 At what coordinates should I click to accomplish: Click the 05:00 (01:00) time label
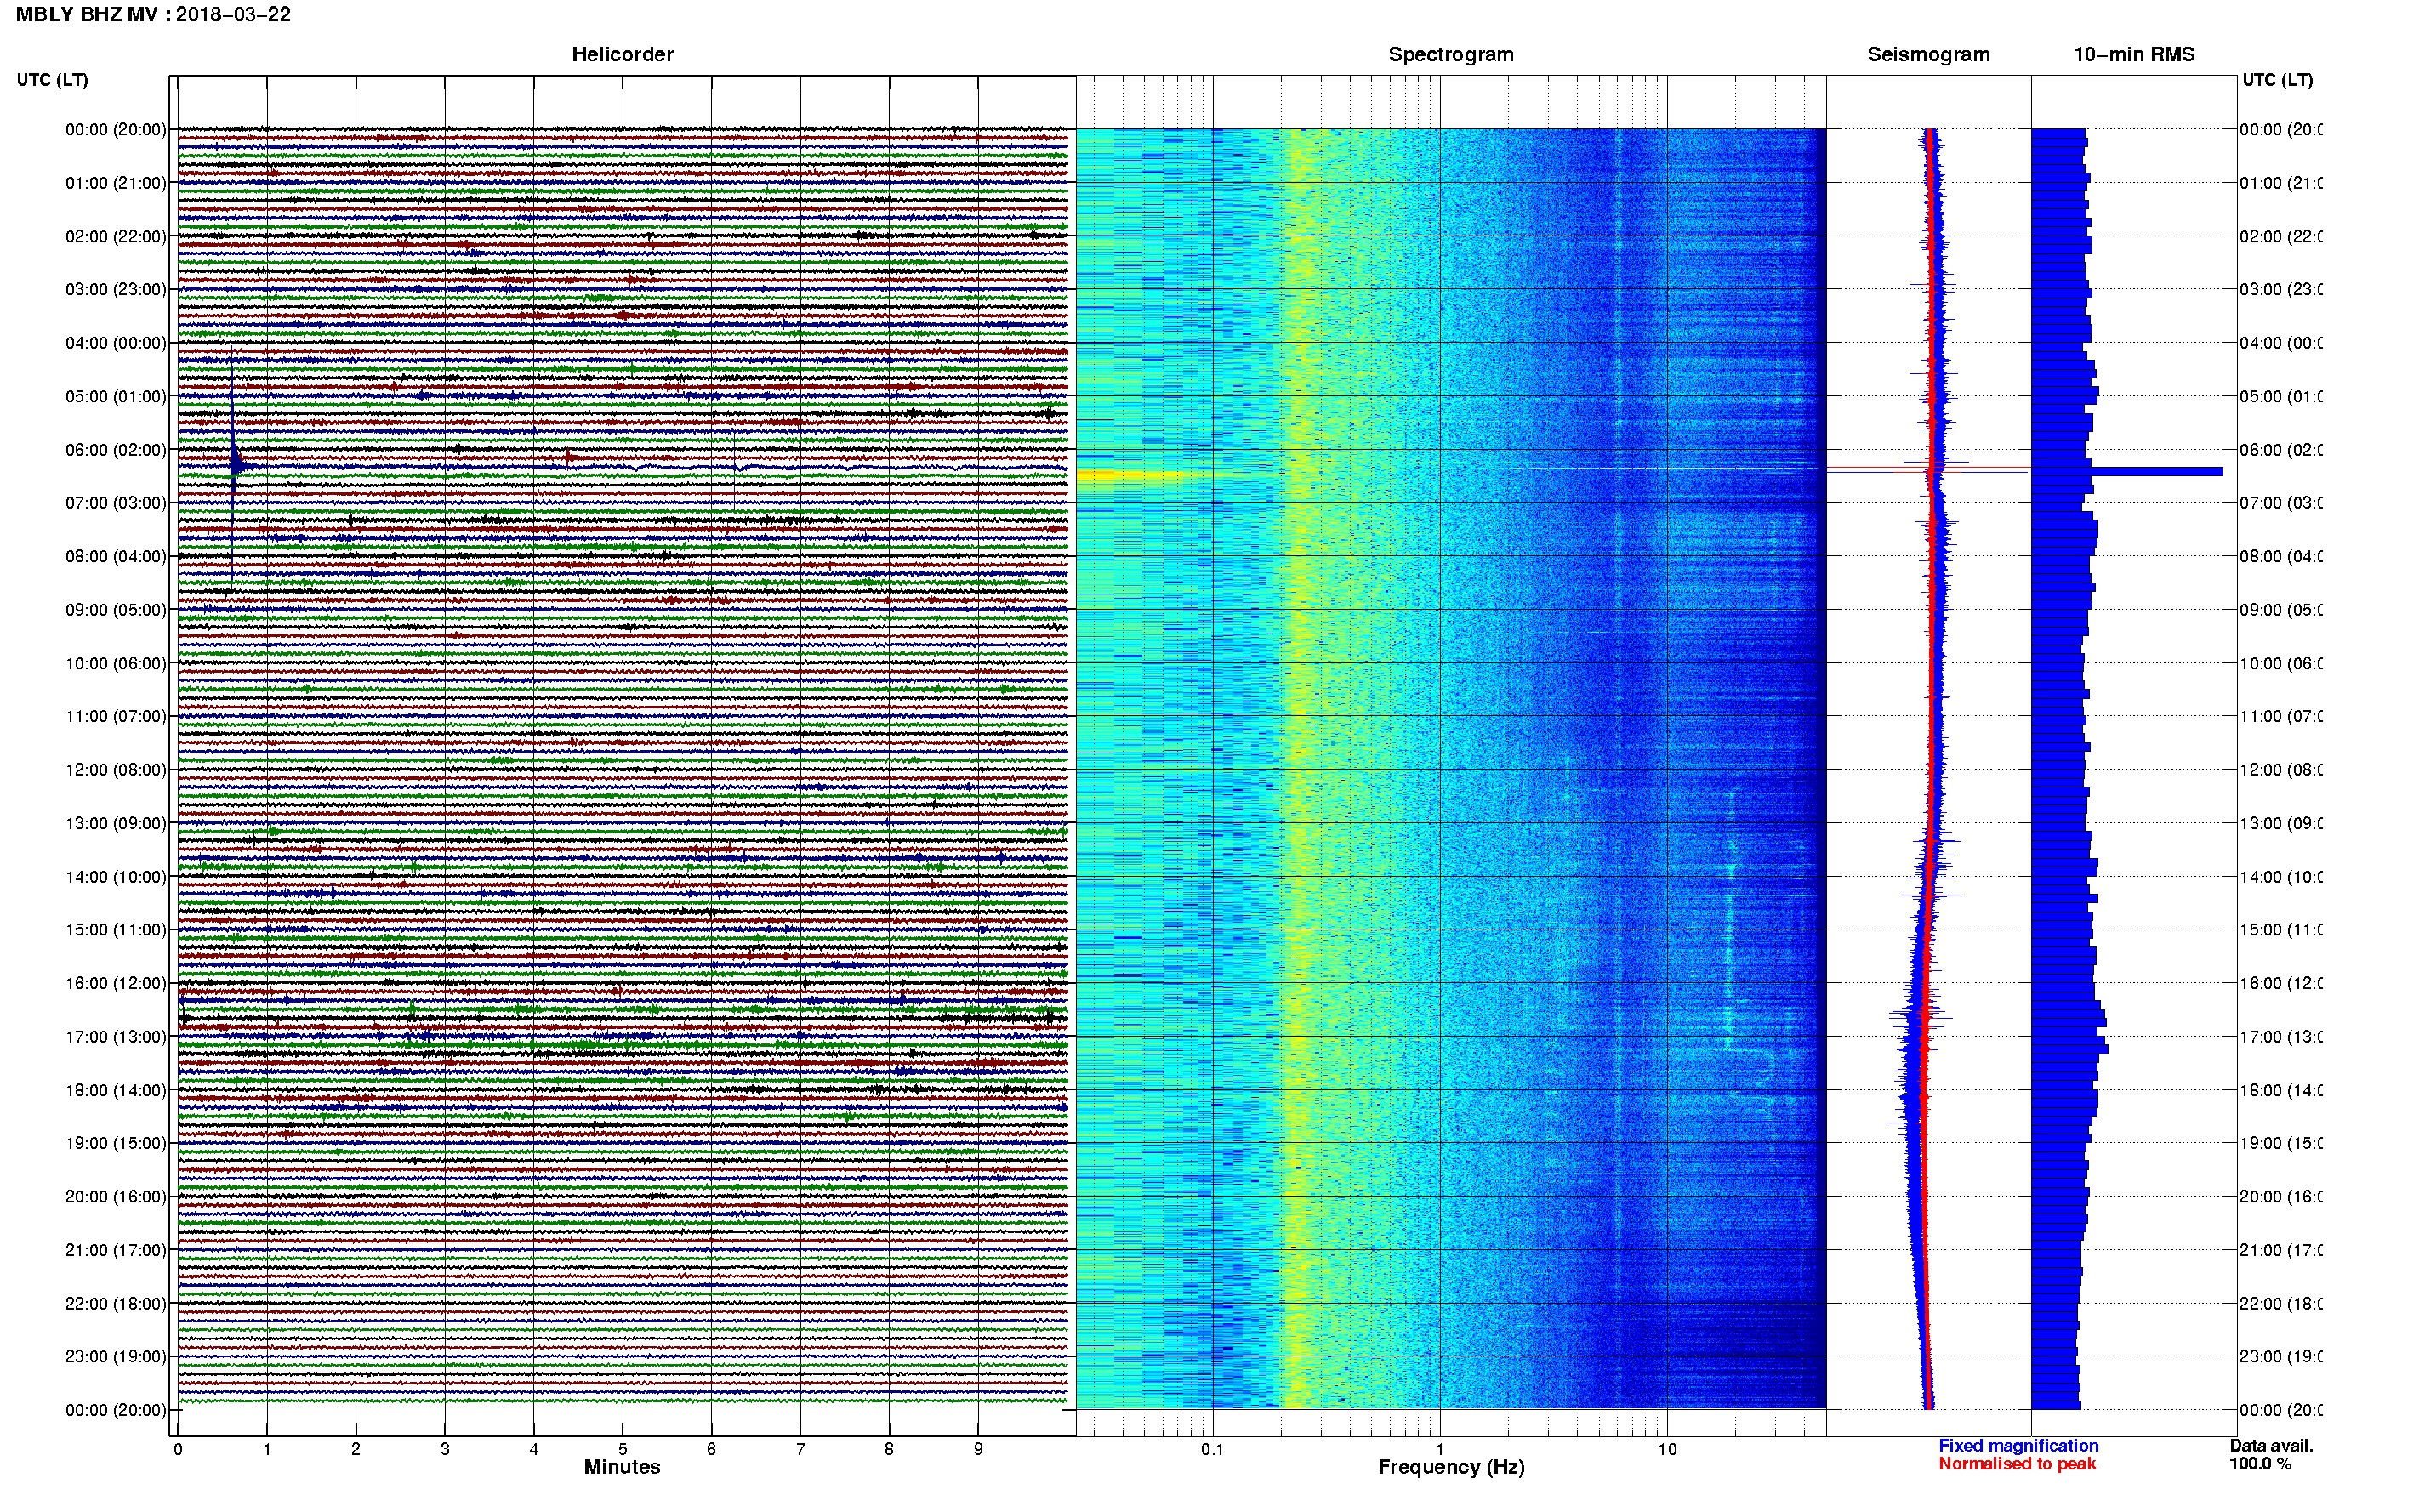pyautogui.click(x=116, y=397)
